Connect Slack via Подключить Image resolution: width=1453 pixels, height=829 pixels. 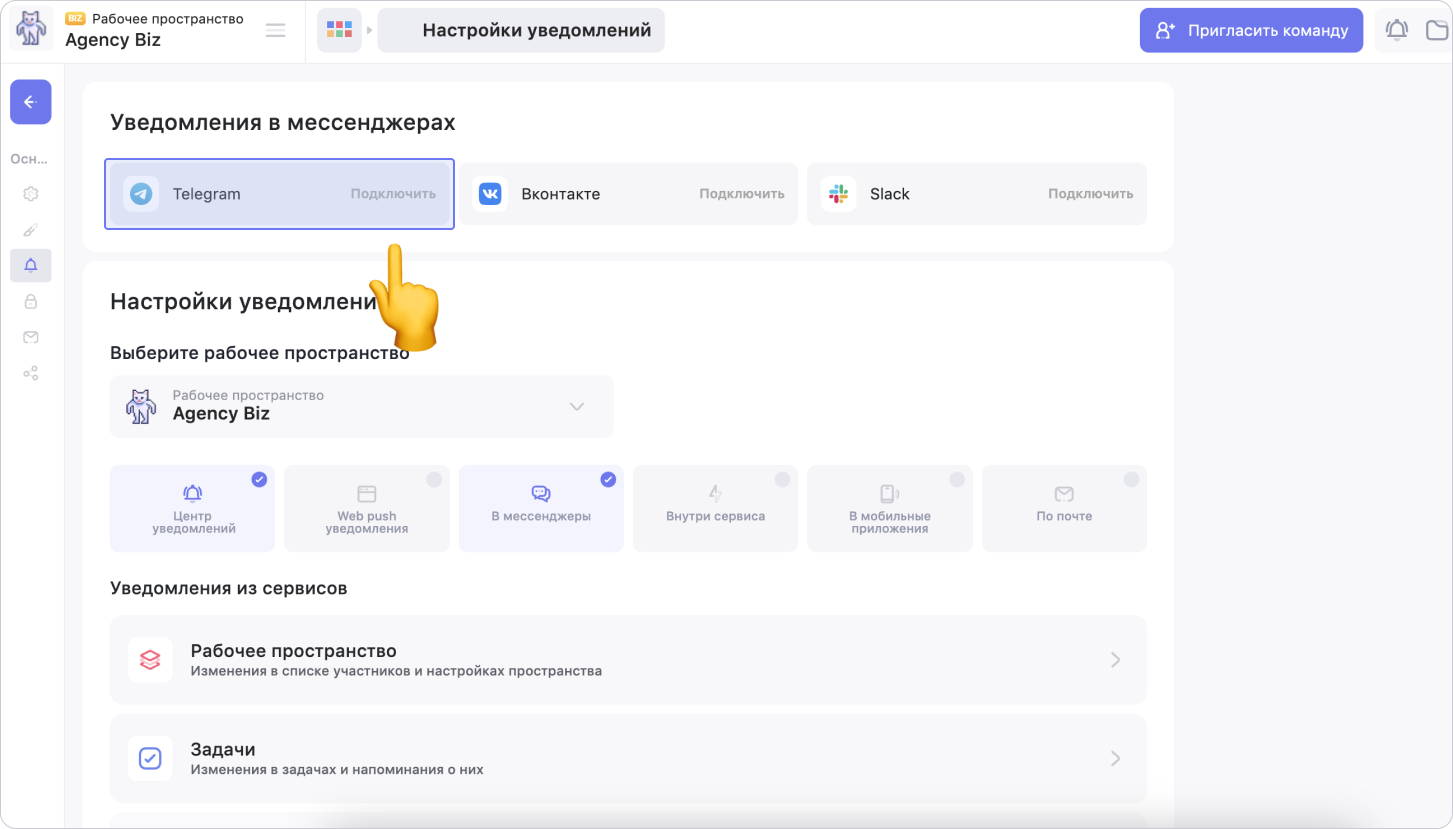1090,194
